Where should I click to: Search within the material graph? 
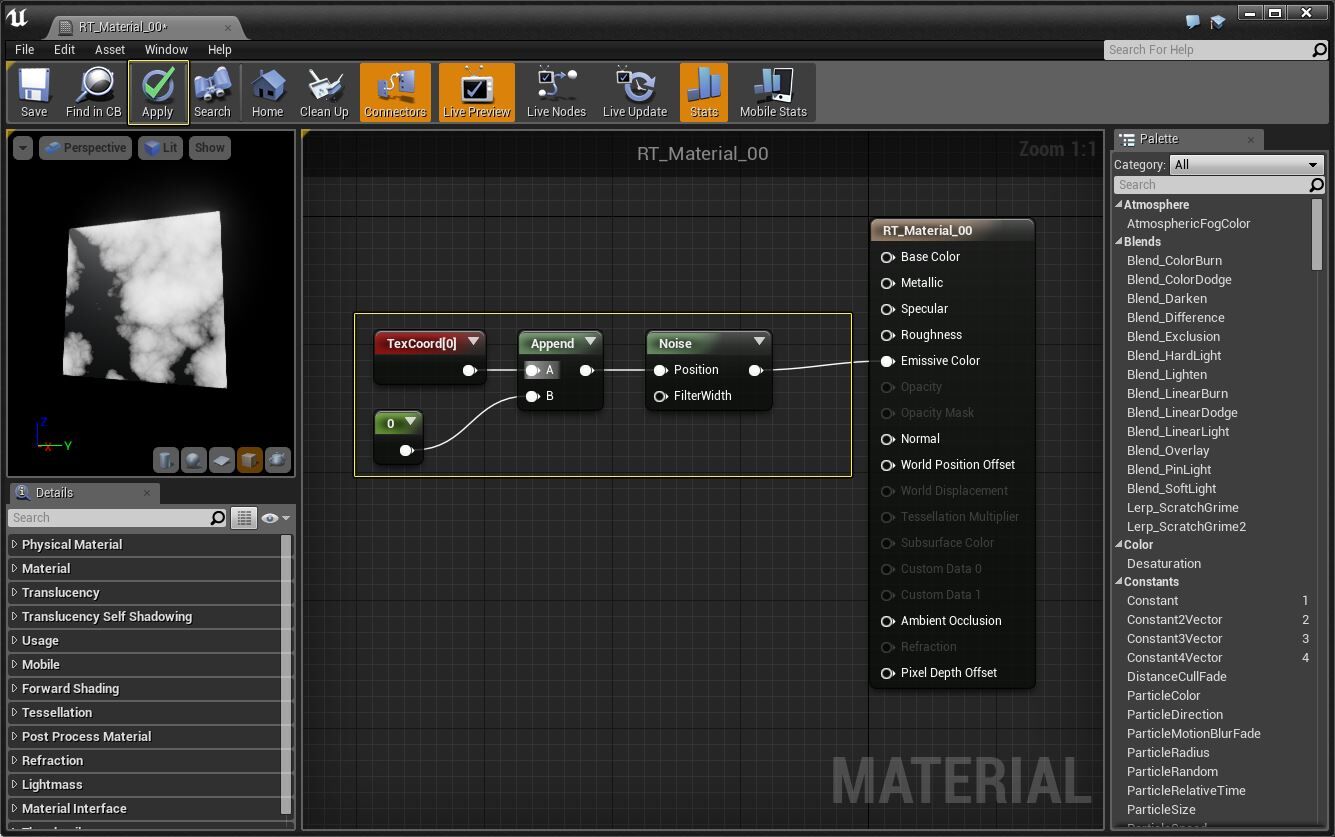click(212, 91)
